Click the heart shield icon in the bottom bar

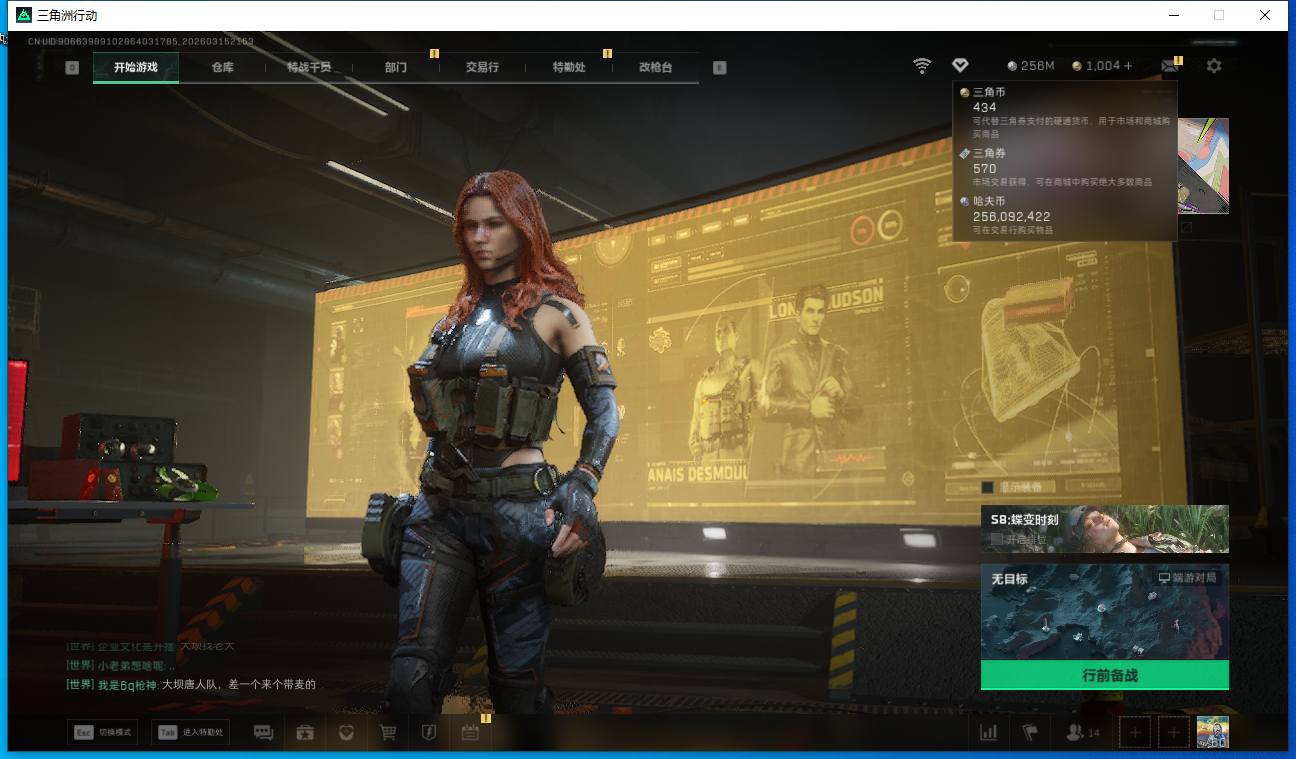pos(346,733)
